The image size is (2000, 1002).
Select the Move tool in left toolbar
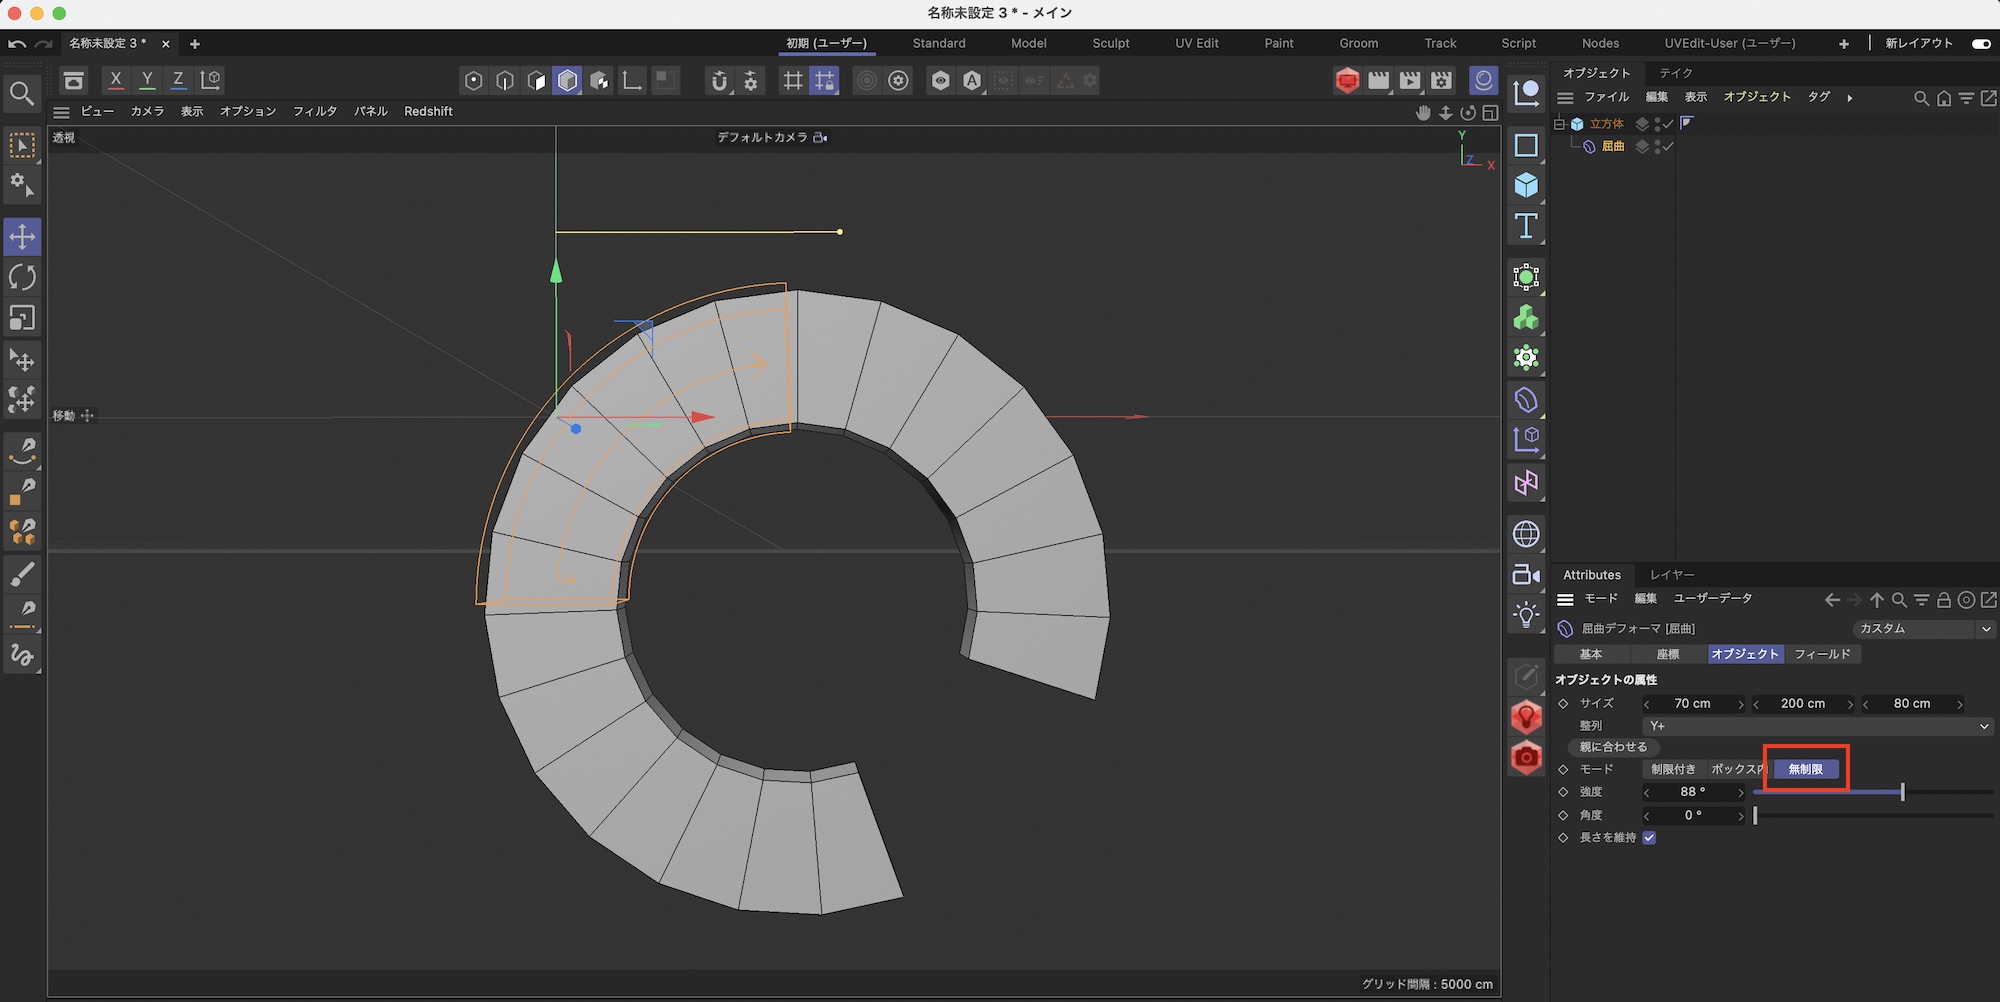pyautogui.click(x=22, y=237)
